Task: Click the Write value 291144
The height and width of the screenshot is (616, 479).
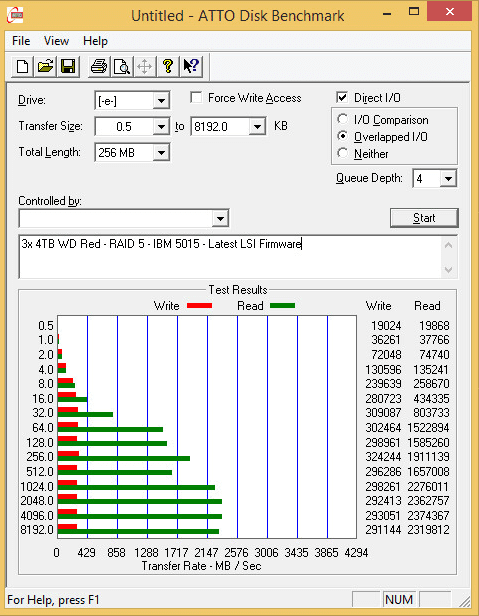Action: tap(383, 530)
